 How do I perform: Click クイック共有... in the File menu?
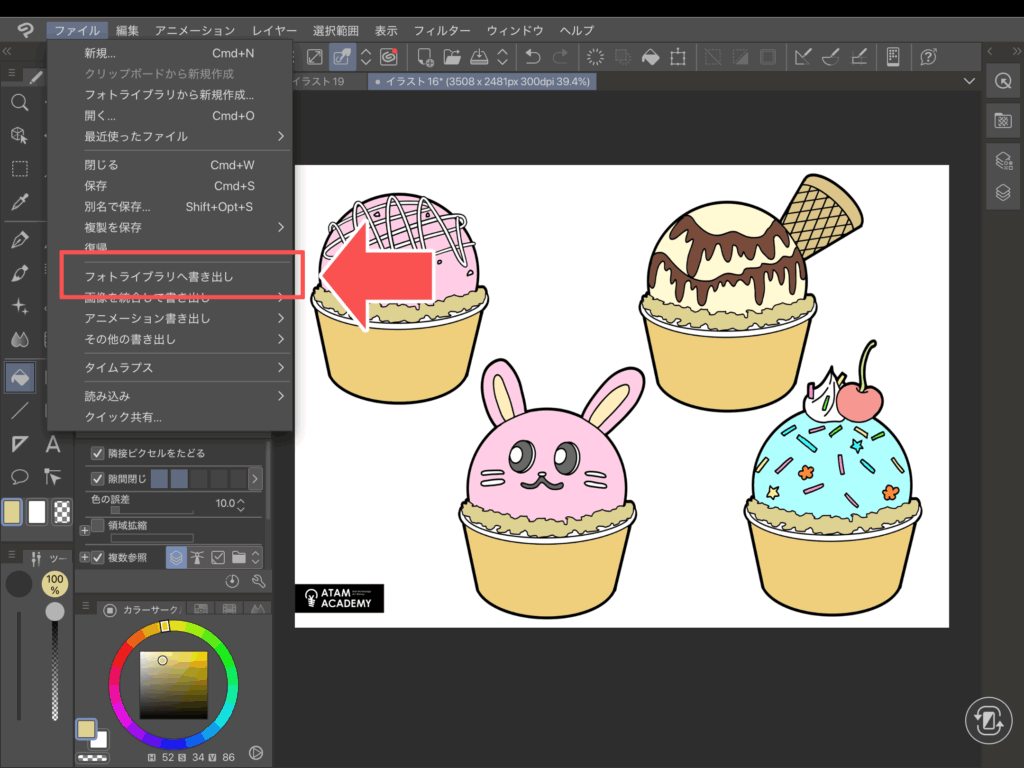click(123, 417)
